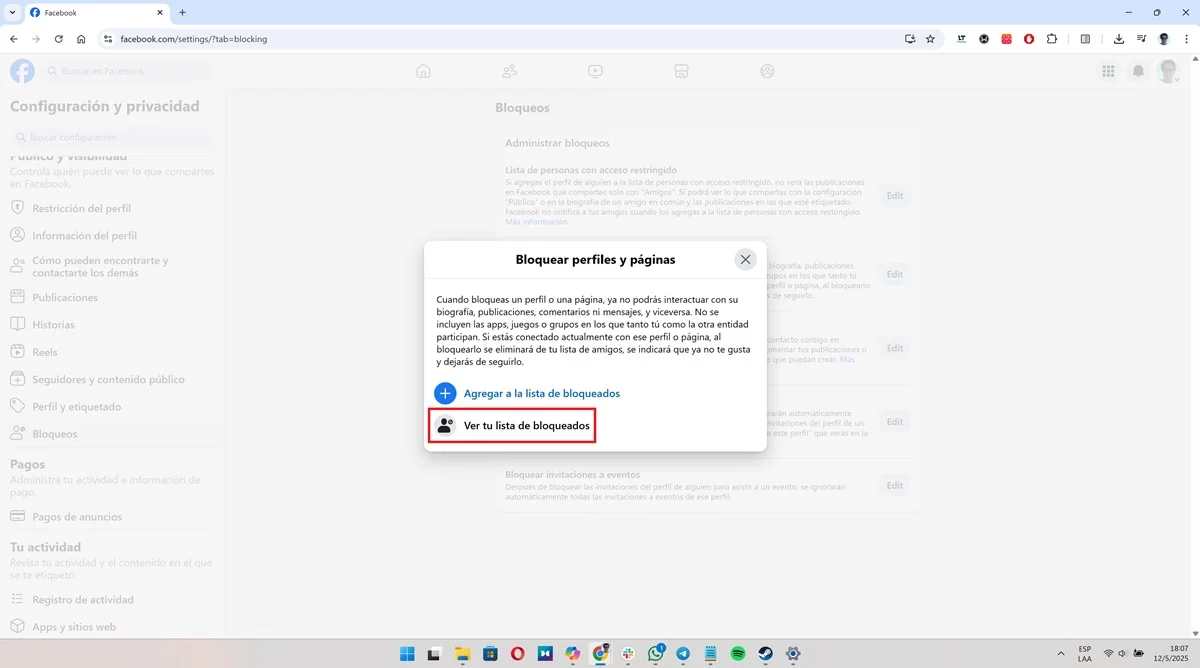Show hidden icons chevron in system tray

(x=1061, y=654)
